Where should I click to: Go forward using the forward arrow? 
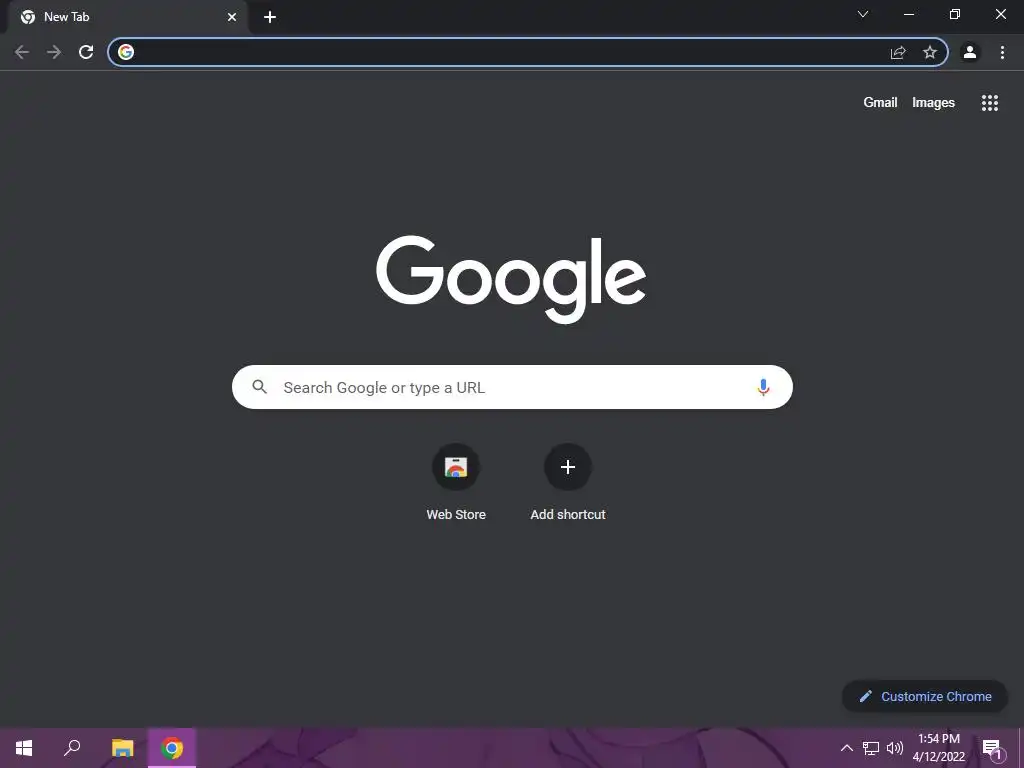[54, 52]
